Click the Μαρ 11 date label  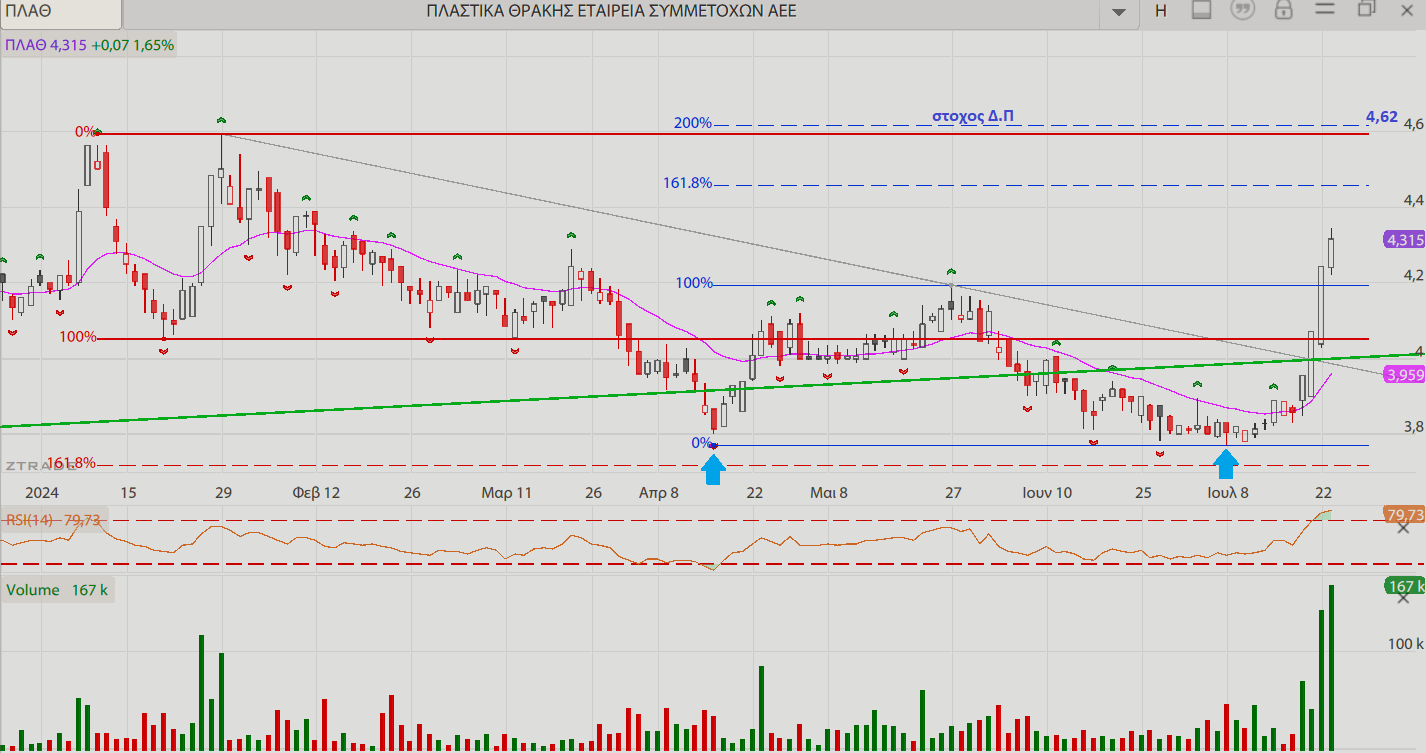tap(506, 493)
